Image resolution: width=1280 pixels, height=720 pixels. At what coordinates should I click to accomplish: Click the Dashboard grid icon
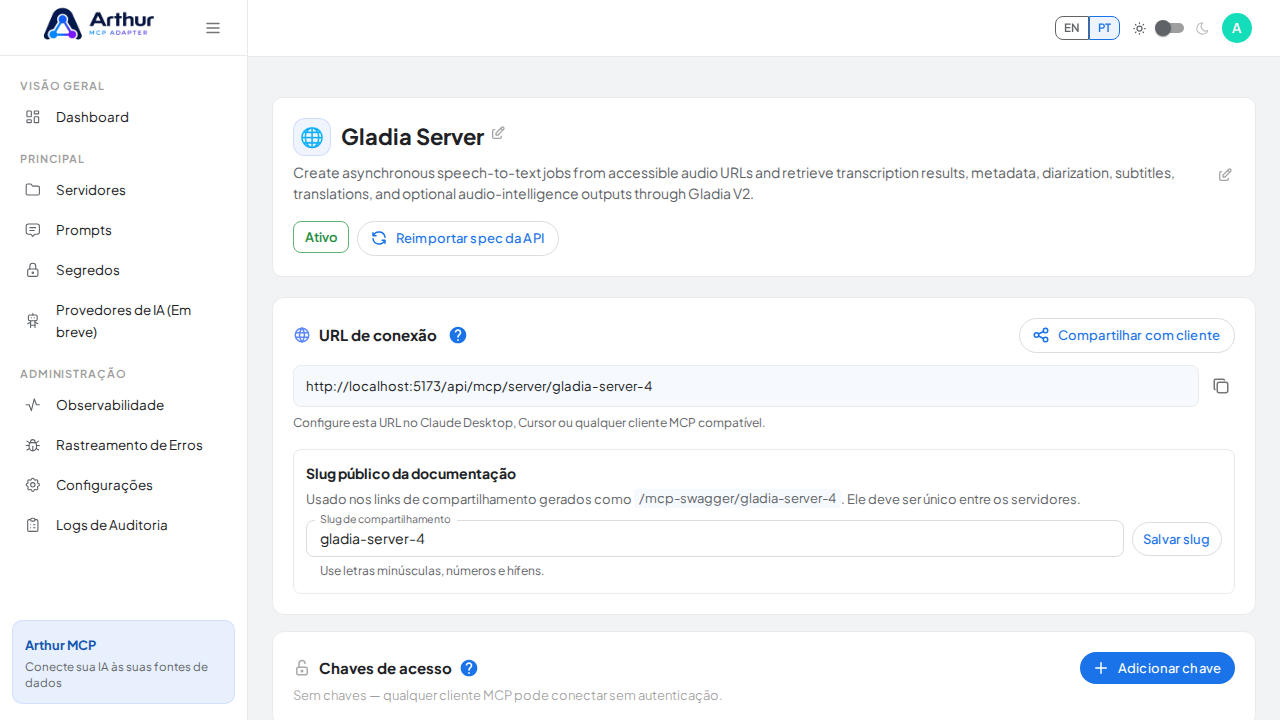(x=33, y=117)
